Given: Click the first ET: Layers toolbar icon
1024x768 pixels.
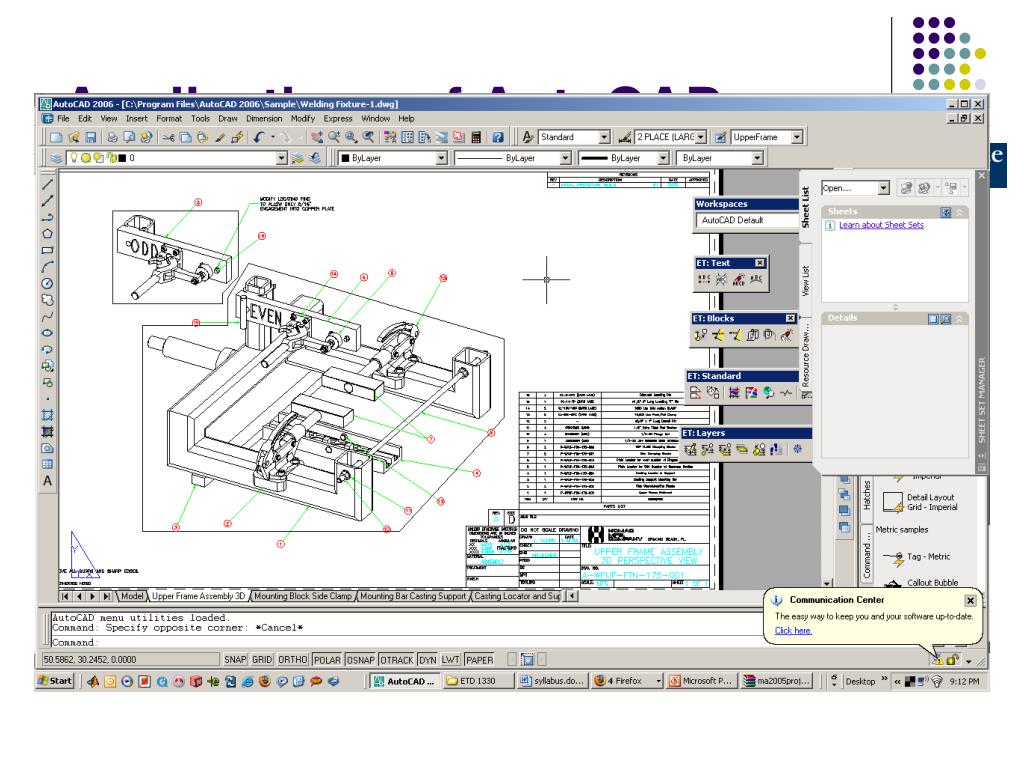Looking at the screenshot, I should [690, 449].
